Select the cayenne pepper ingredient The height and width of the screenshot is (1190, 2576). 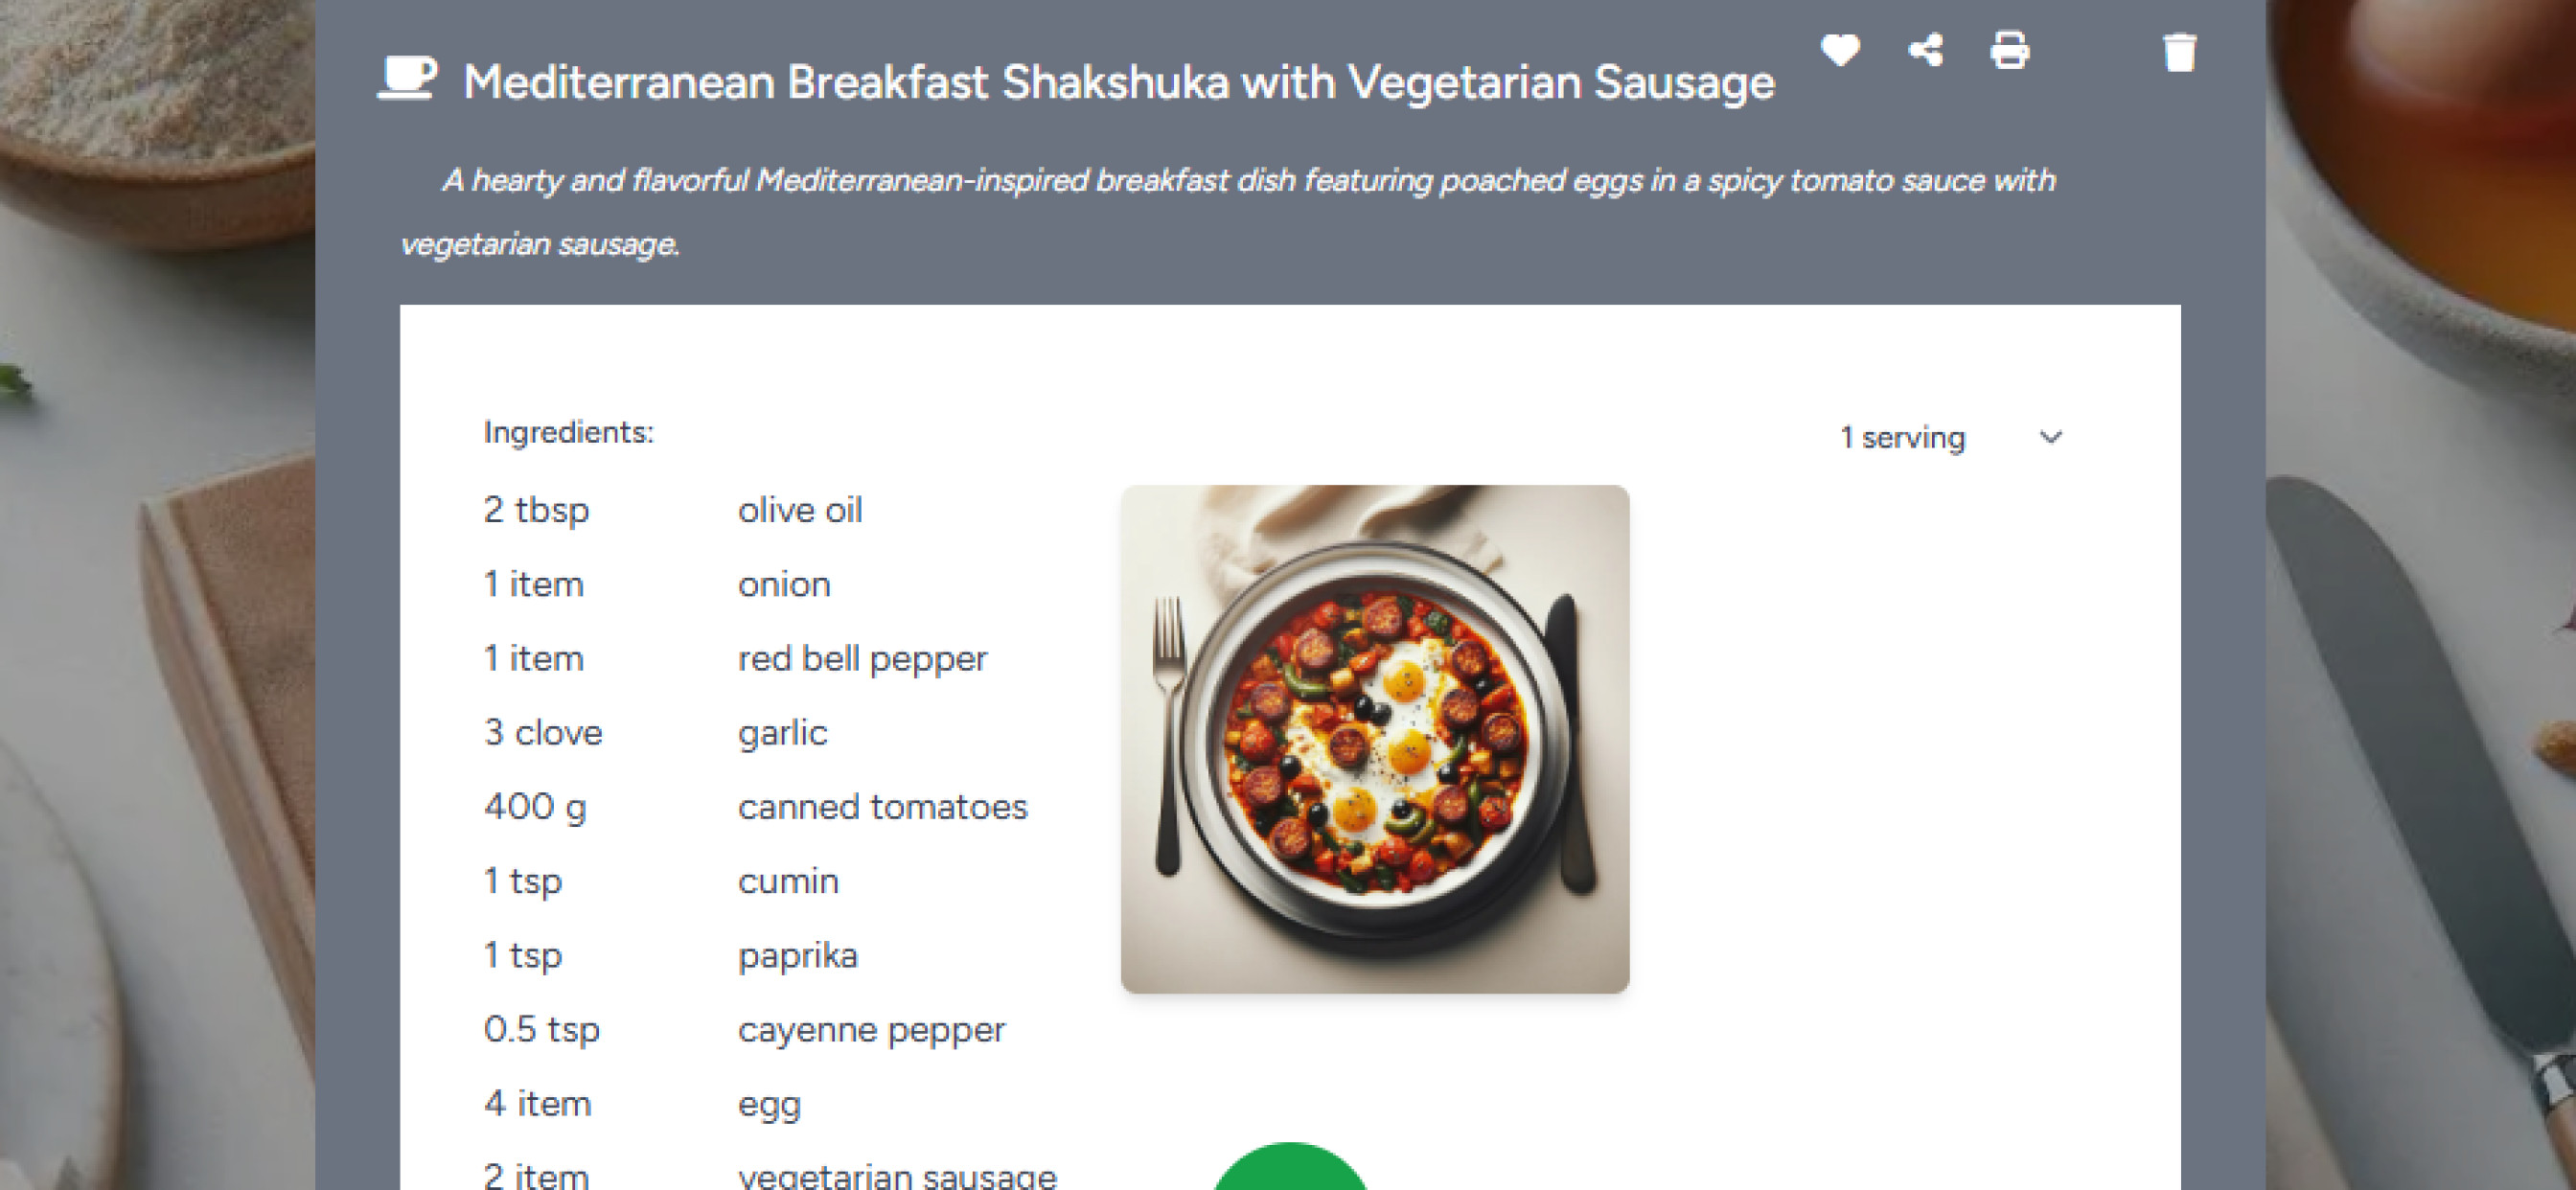point(871,1030)
